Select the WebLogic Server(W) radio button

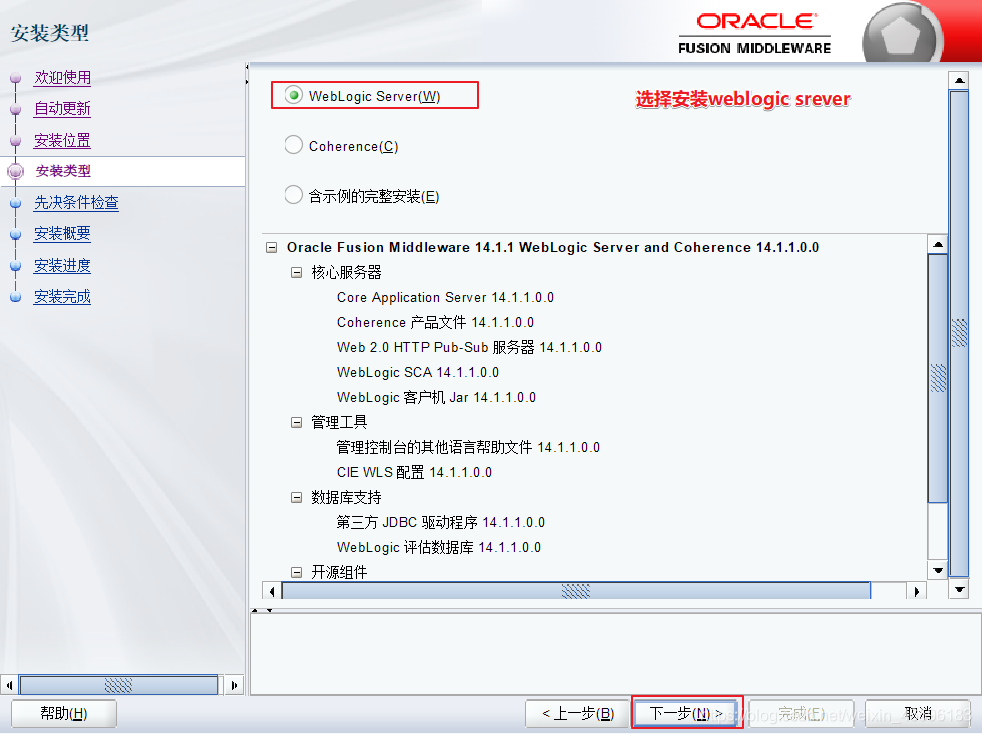tap(294, 95)
